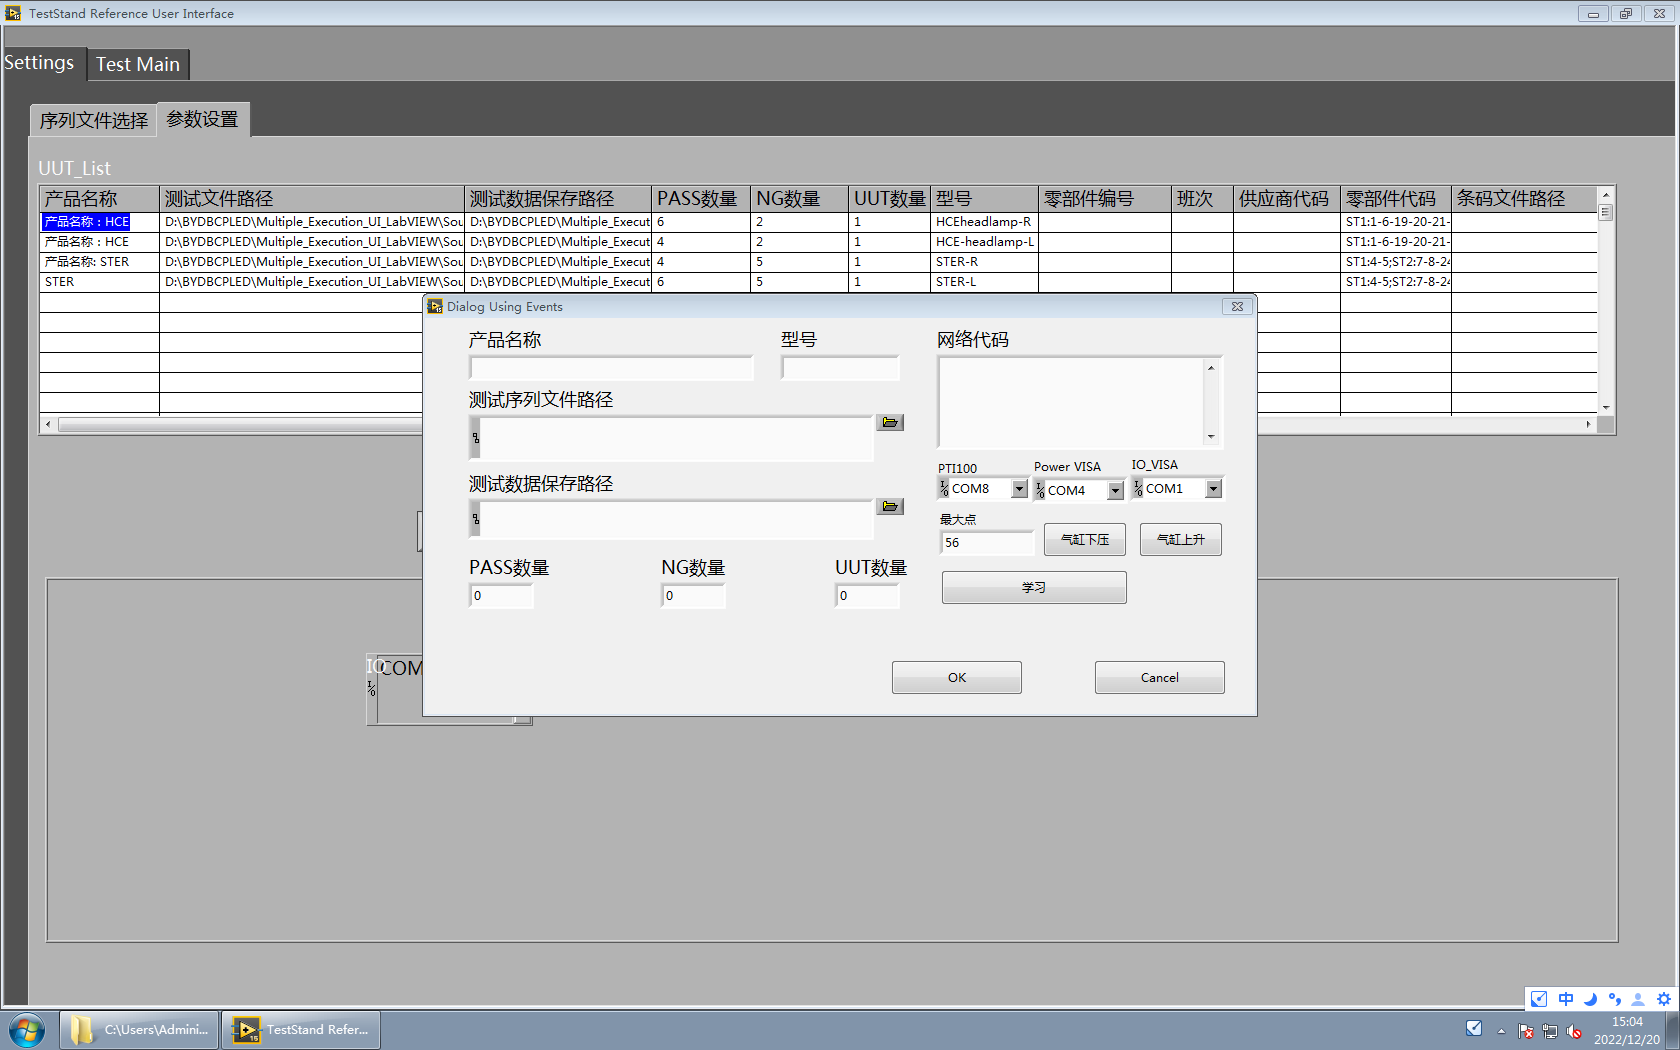1680x1050 pixels.
Task: Open the Windows Start menu orb
Action: (x=27, y=1030)
